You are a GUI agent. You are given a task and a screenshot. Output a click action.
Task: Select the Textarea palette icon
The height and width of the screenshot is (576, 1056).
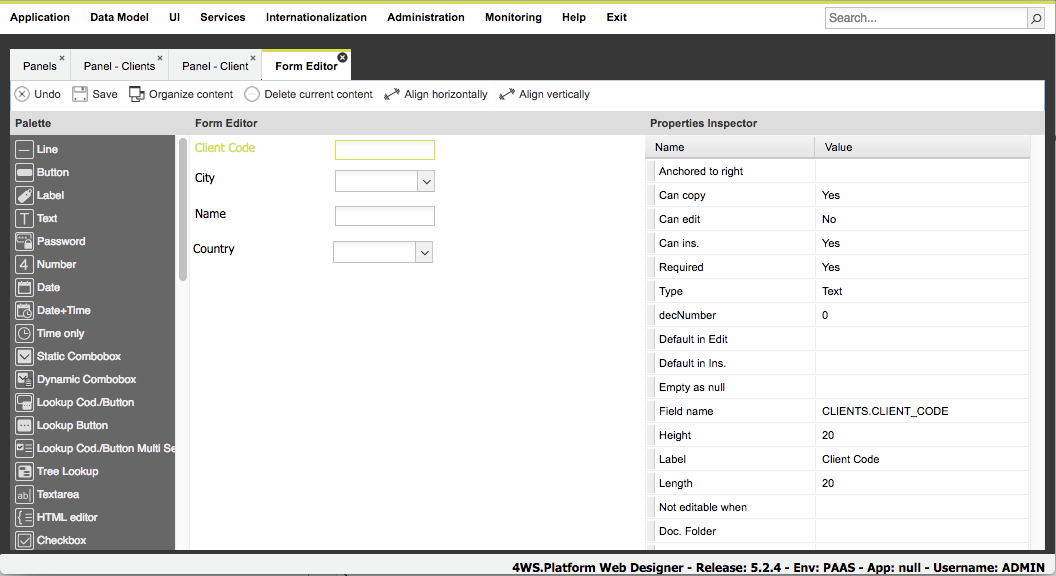click(x=24, y=494)
